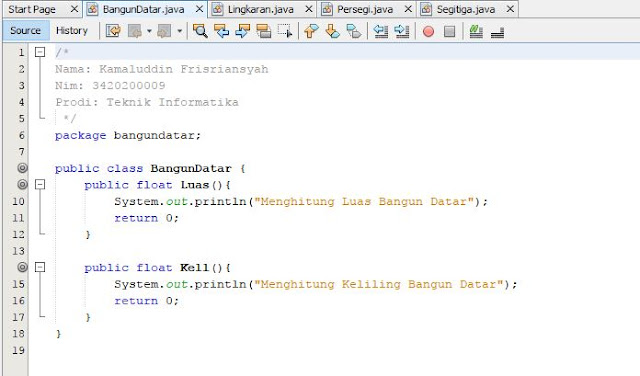Click class name "BangunDatar" in declaration
Screen dimensions: 640x376
coord(191,168)
